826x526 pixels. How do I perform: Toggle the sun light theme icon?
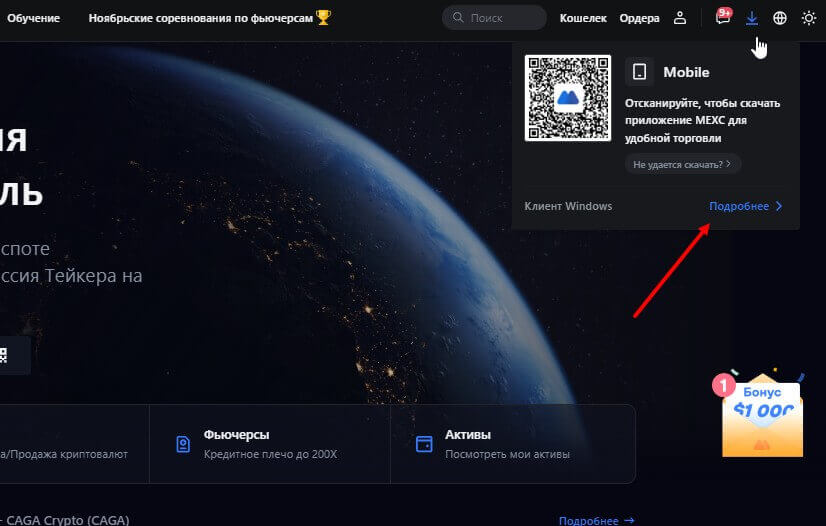[x=808, y=18]
